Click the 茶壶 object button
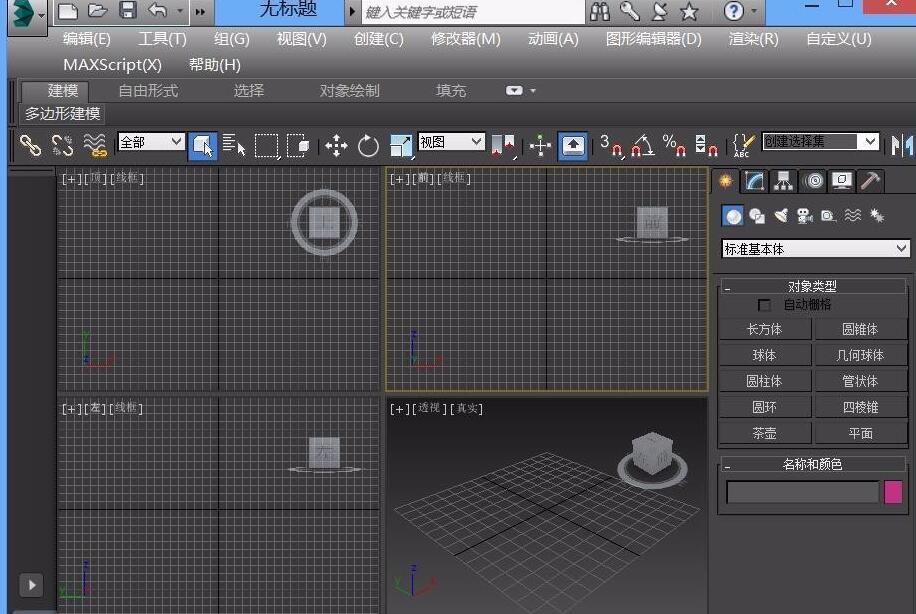916x614 pixels. (x=764, y=433)
